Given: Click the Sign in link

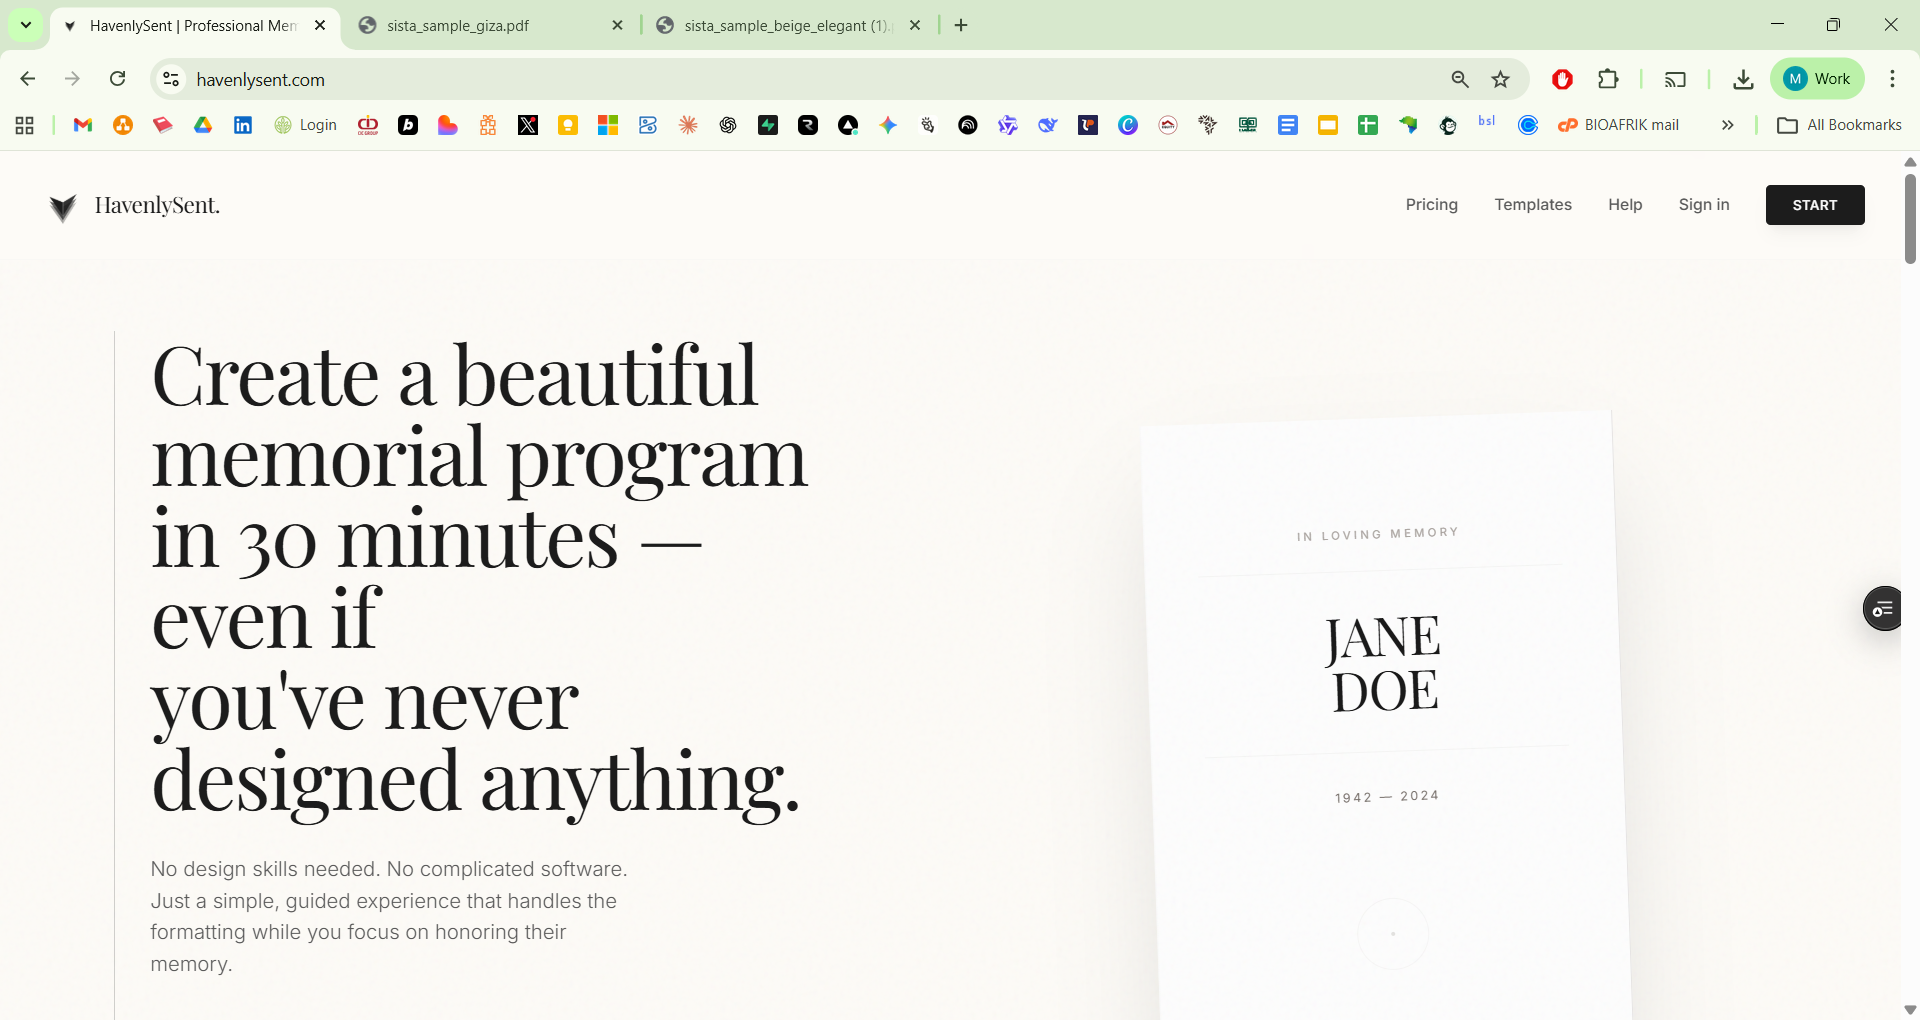Looking at the screenshot, I should click(1704, 205).
